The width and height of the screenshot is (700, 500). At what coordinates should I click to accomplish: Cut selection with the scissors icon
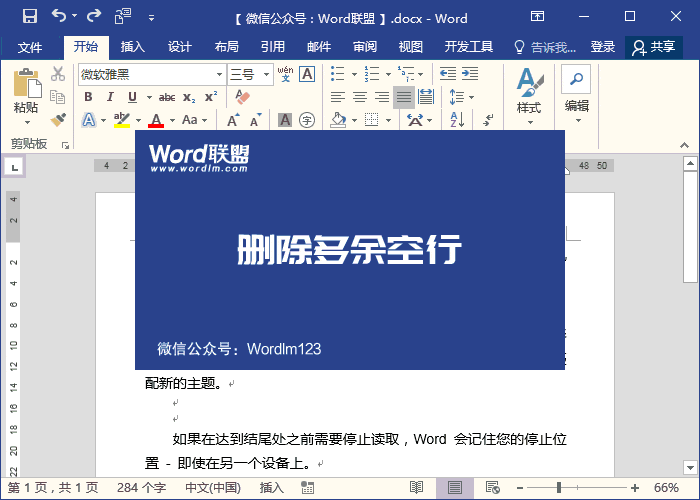[58, 74]
